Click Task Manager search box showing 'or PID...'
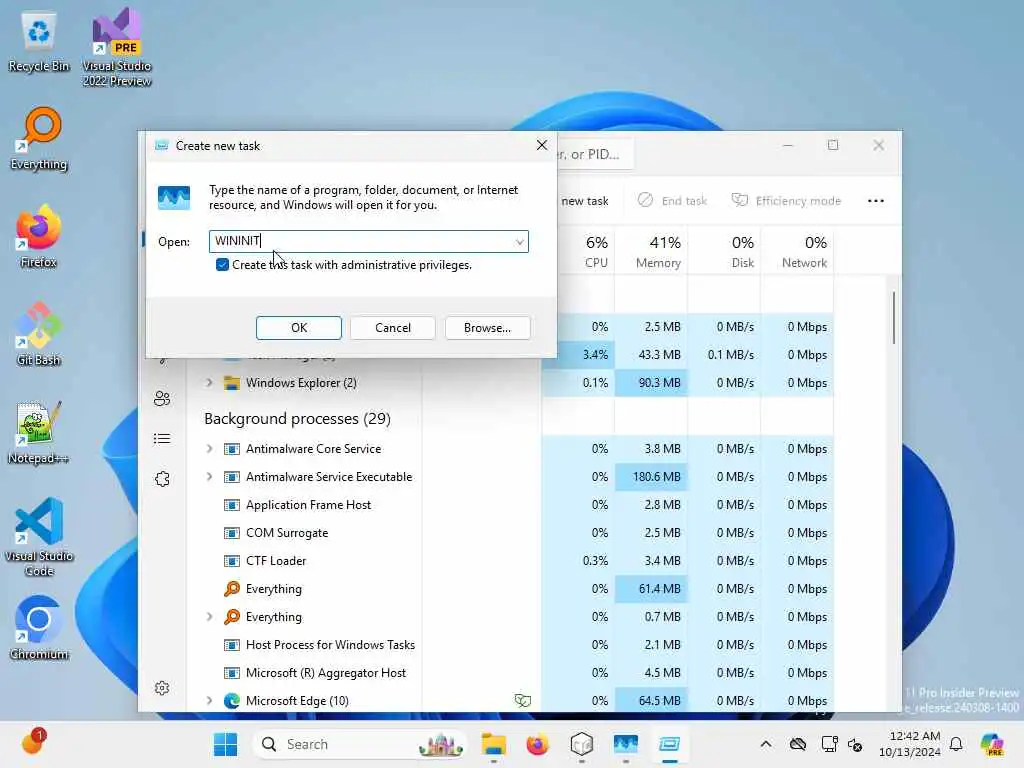 (594, 155)
